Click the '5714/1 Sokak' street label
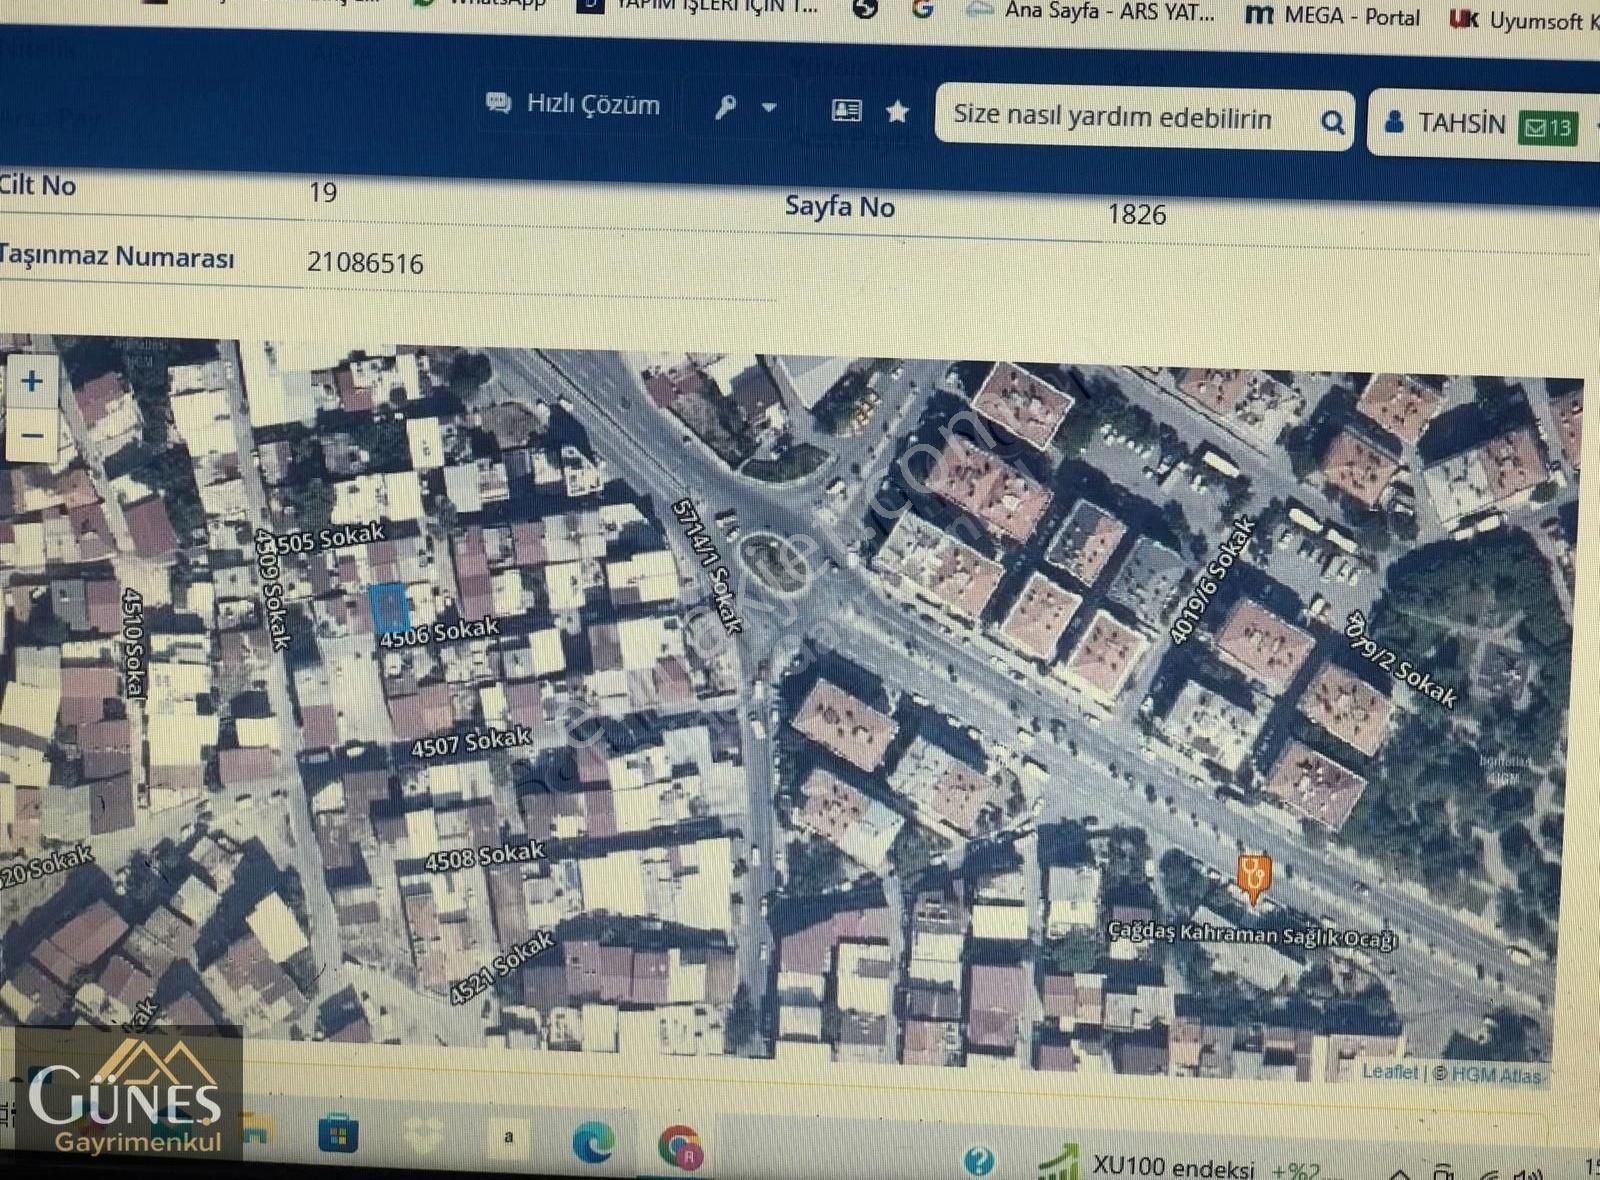 coord(708,566)
